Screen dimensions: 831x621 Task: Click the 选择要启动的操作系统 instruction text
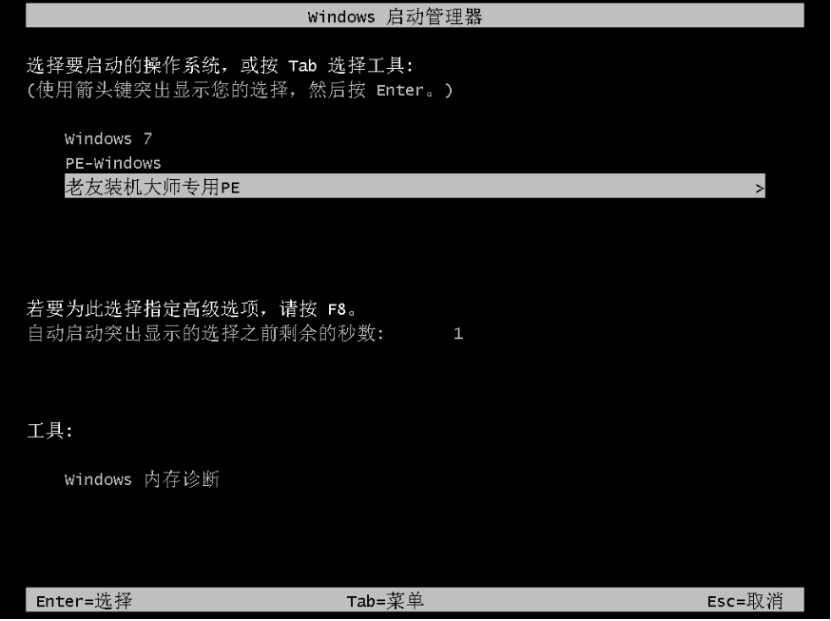[122, 66]
